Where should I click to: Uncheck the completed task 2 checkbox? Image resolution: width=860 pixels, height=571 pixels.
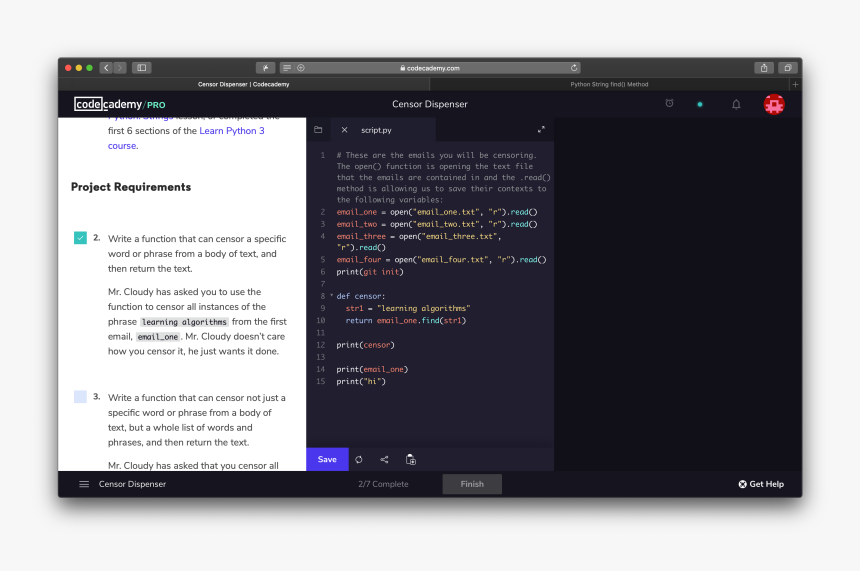pyautogui.click(x=80, y=238)
